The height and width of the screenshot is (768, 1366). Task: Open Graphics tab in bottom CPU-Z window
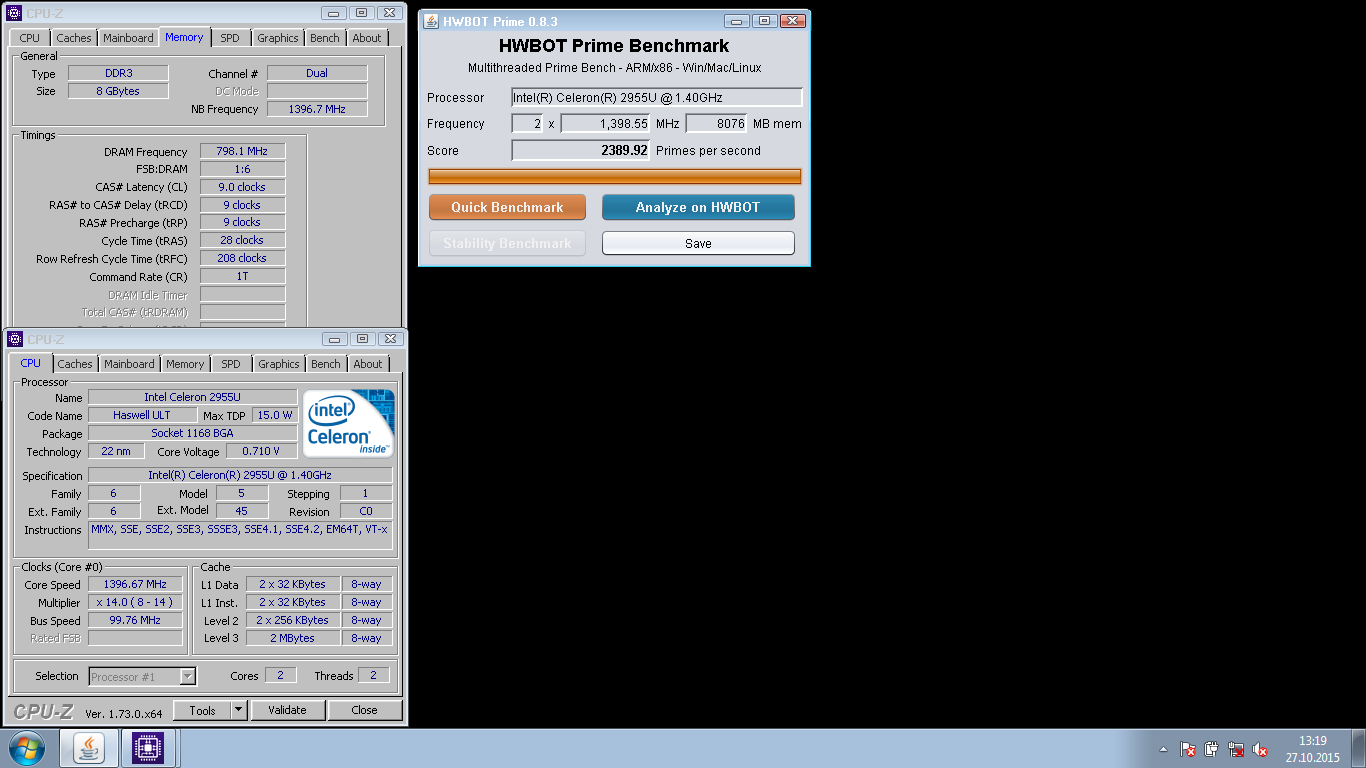[279, 364]
